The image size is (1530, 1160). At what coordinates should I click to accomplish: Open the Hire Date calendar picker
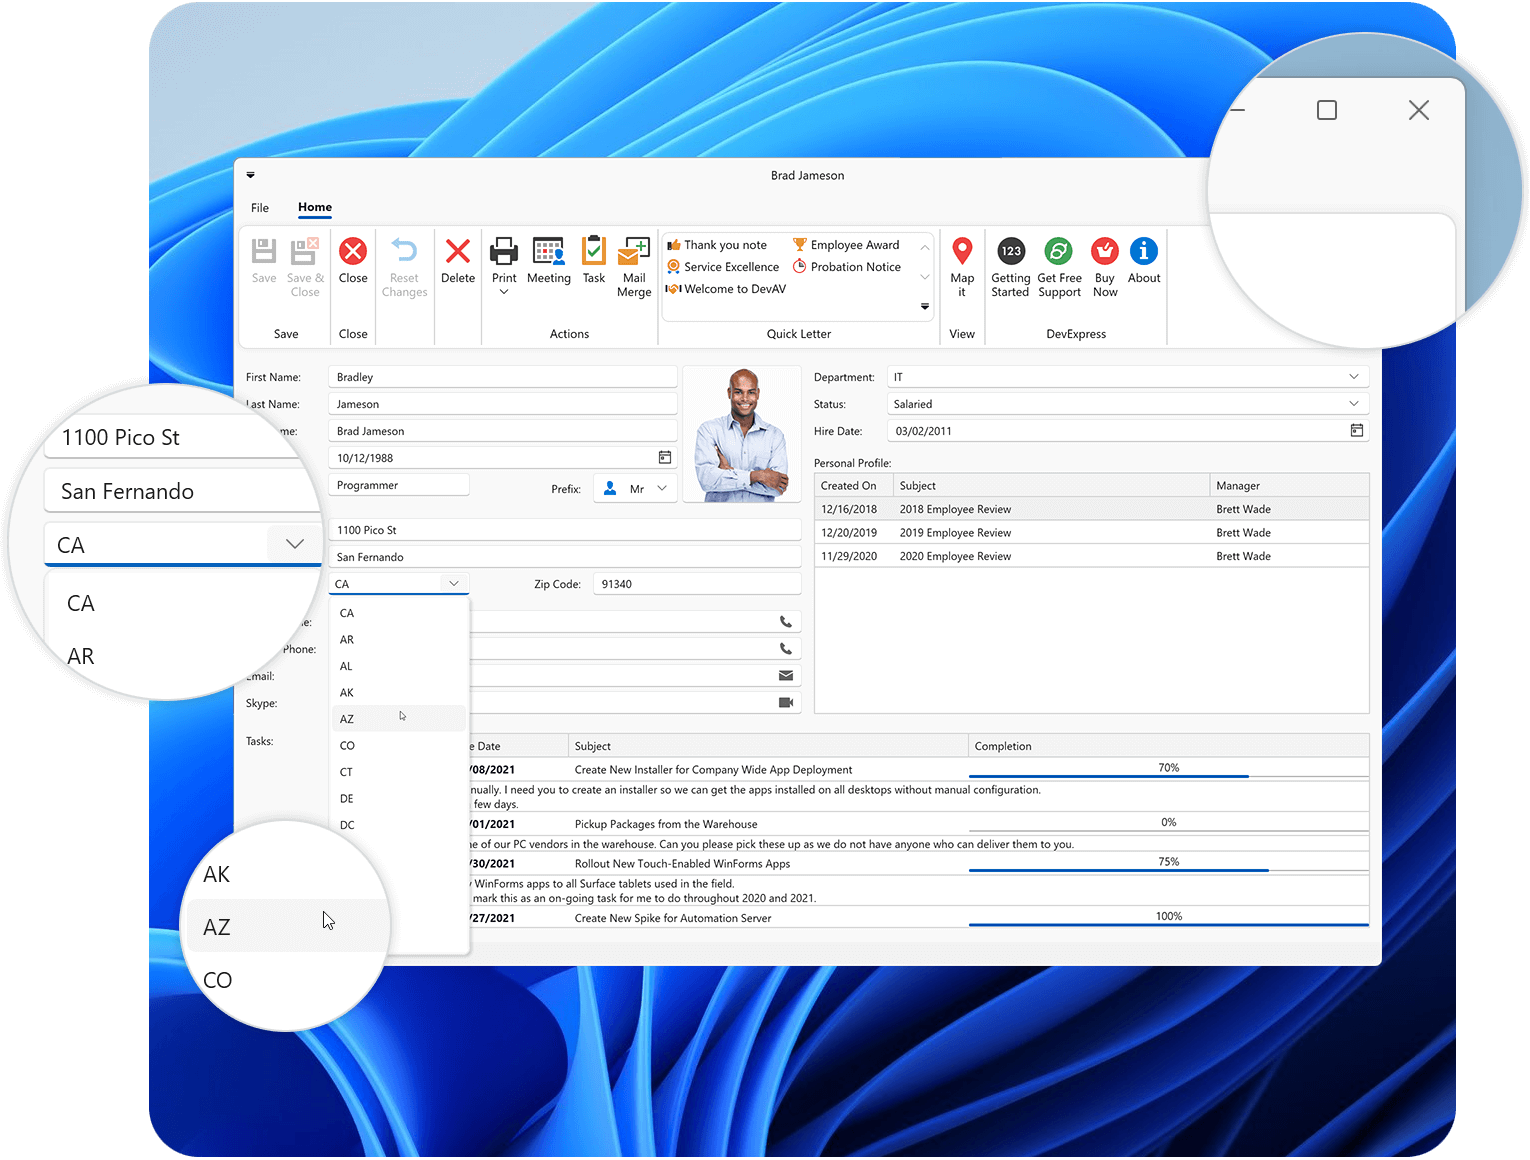(x=1357, y=430)
